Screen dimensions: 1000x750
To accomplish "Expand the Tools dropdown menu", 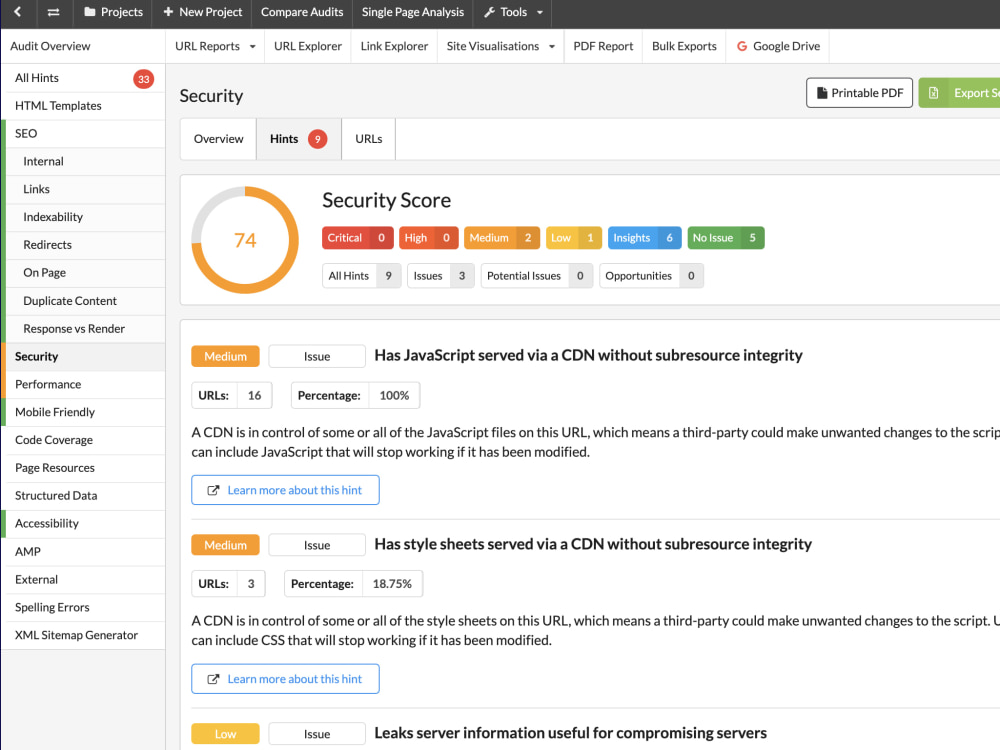I will [513, 12].
